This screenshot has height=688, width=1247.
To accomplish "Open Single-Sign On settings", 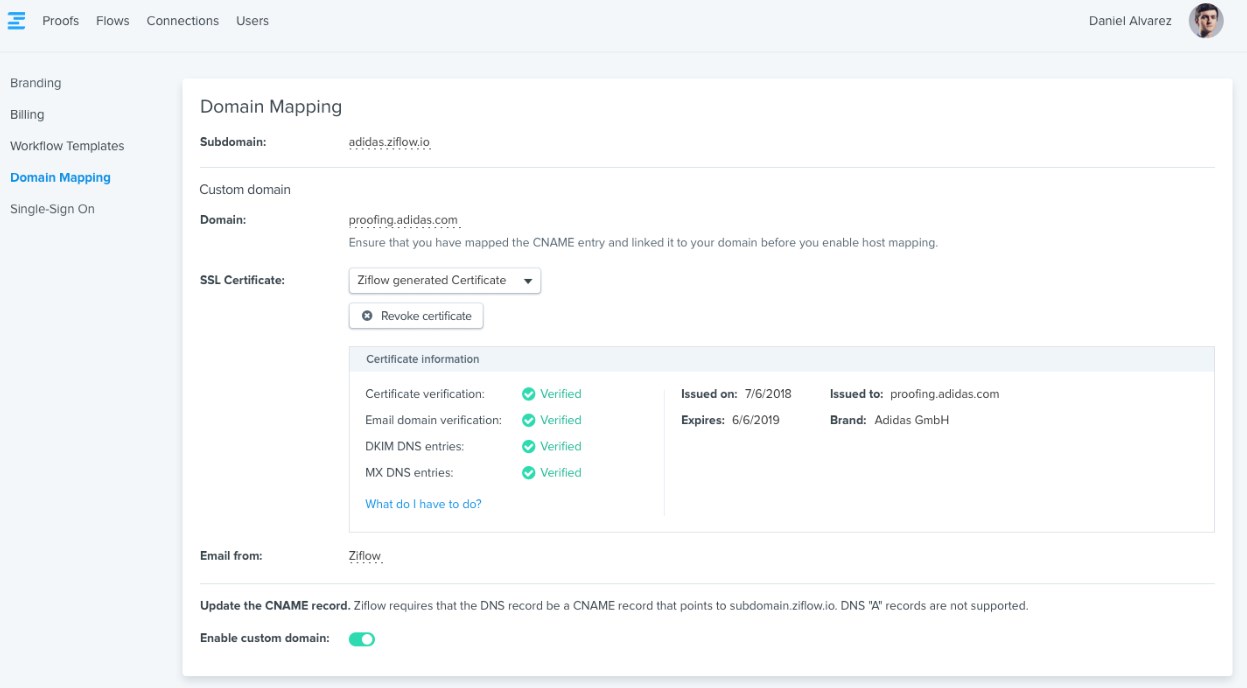I will 52,209.
